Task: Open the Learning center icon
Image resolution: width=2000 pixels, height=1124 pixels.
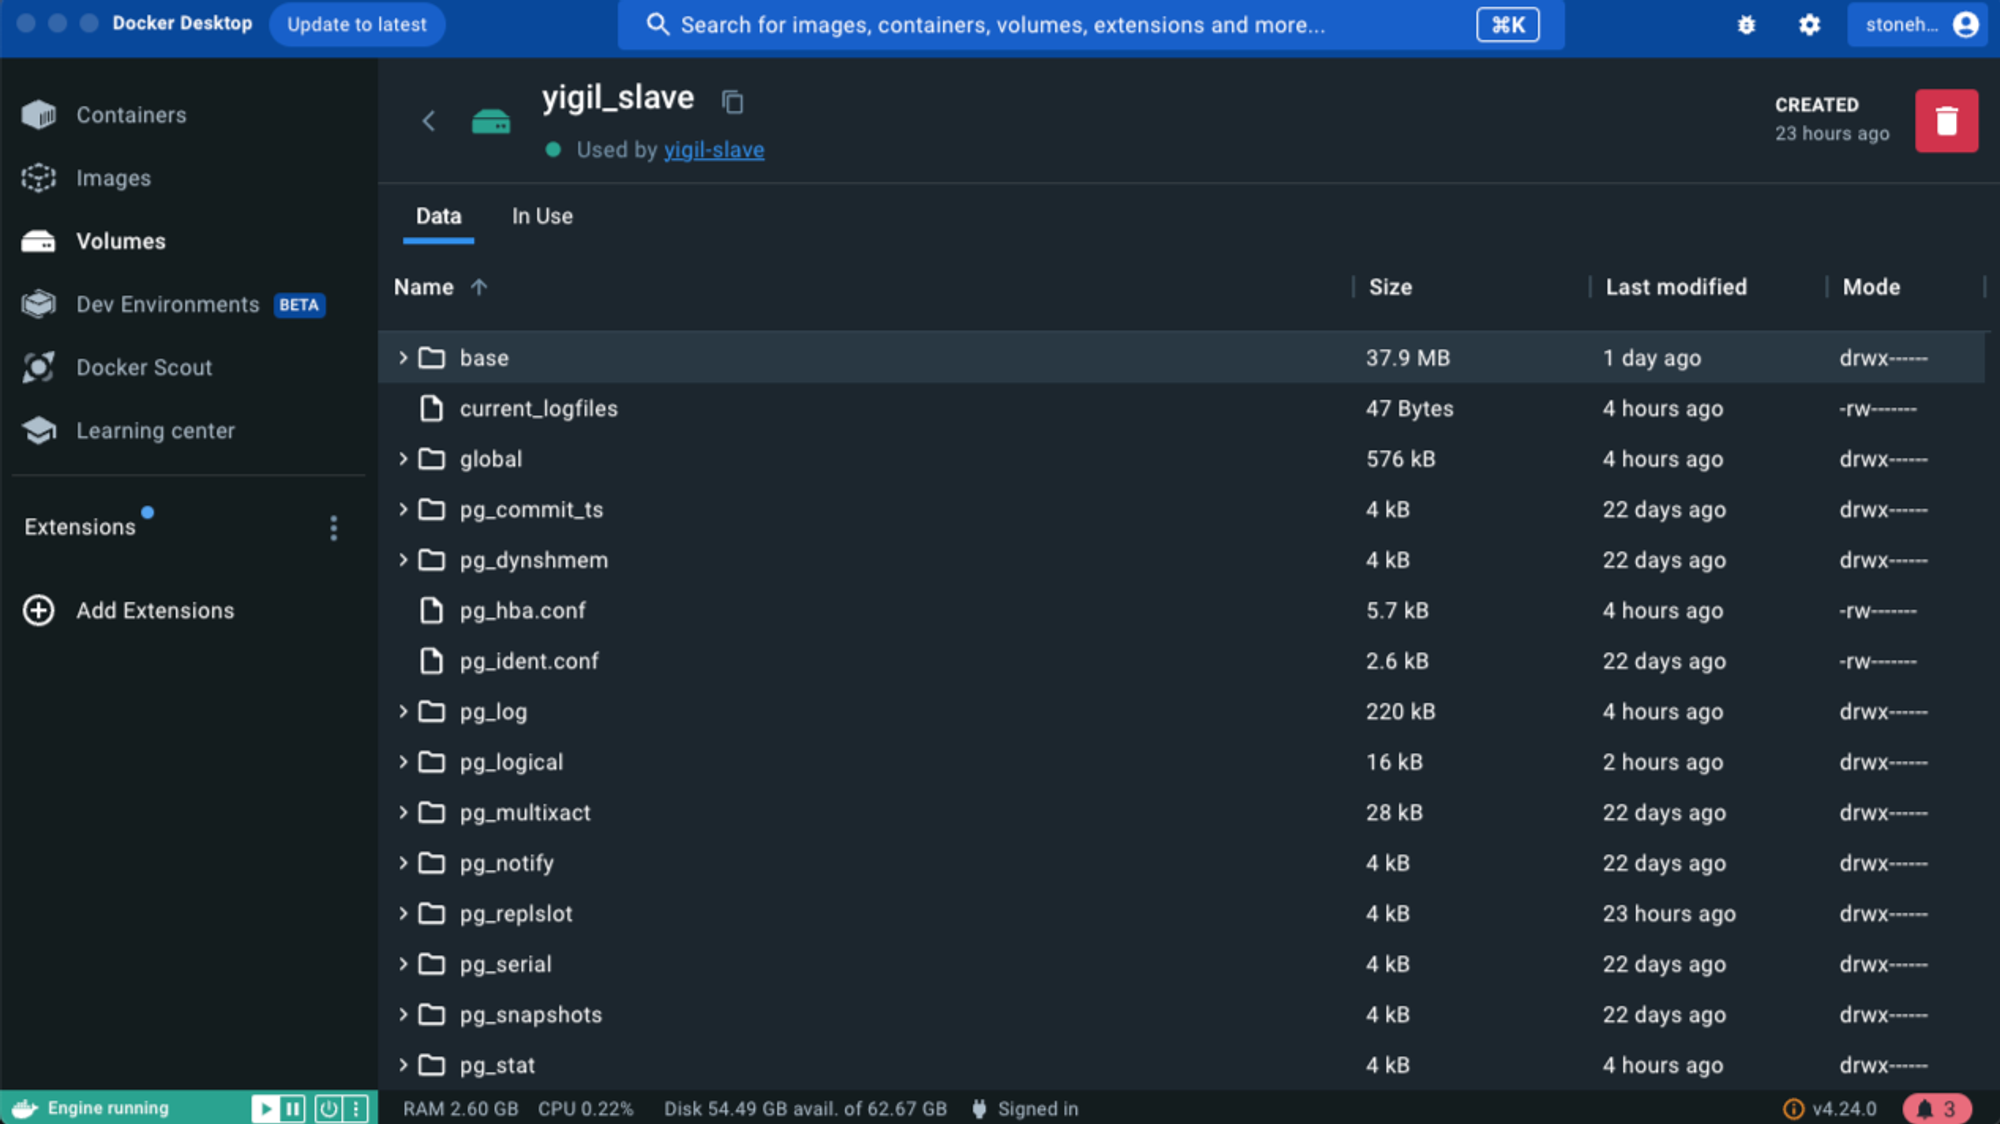Action: pos(39,430)
